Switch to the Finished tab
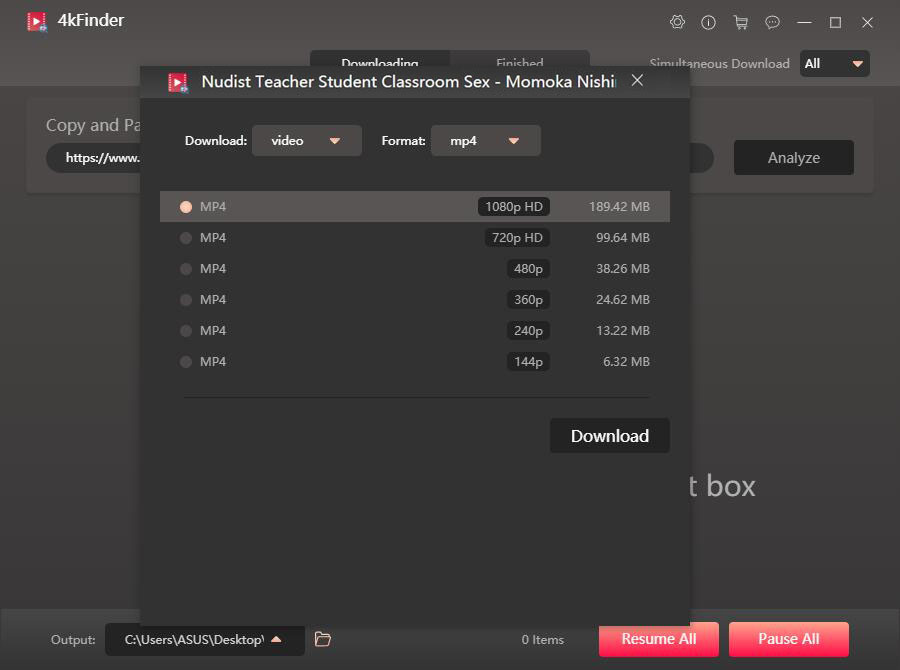900x670 pixels. pos(519,63)
